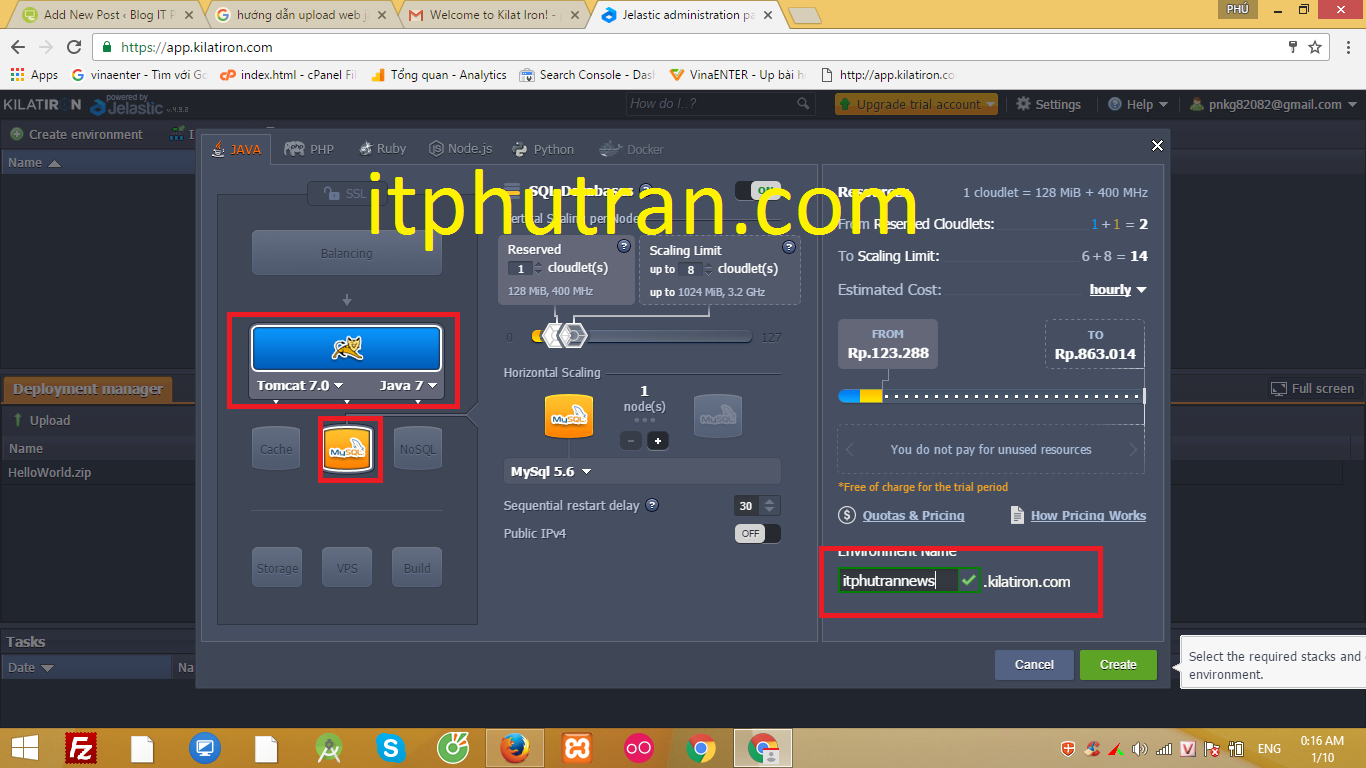Open Android Studio from the taskbar
Screen dimensions: 1366x768
tap(329, 748)
